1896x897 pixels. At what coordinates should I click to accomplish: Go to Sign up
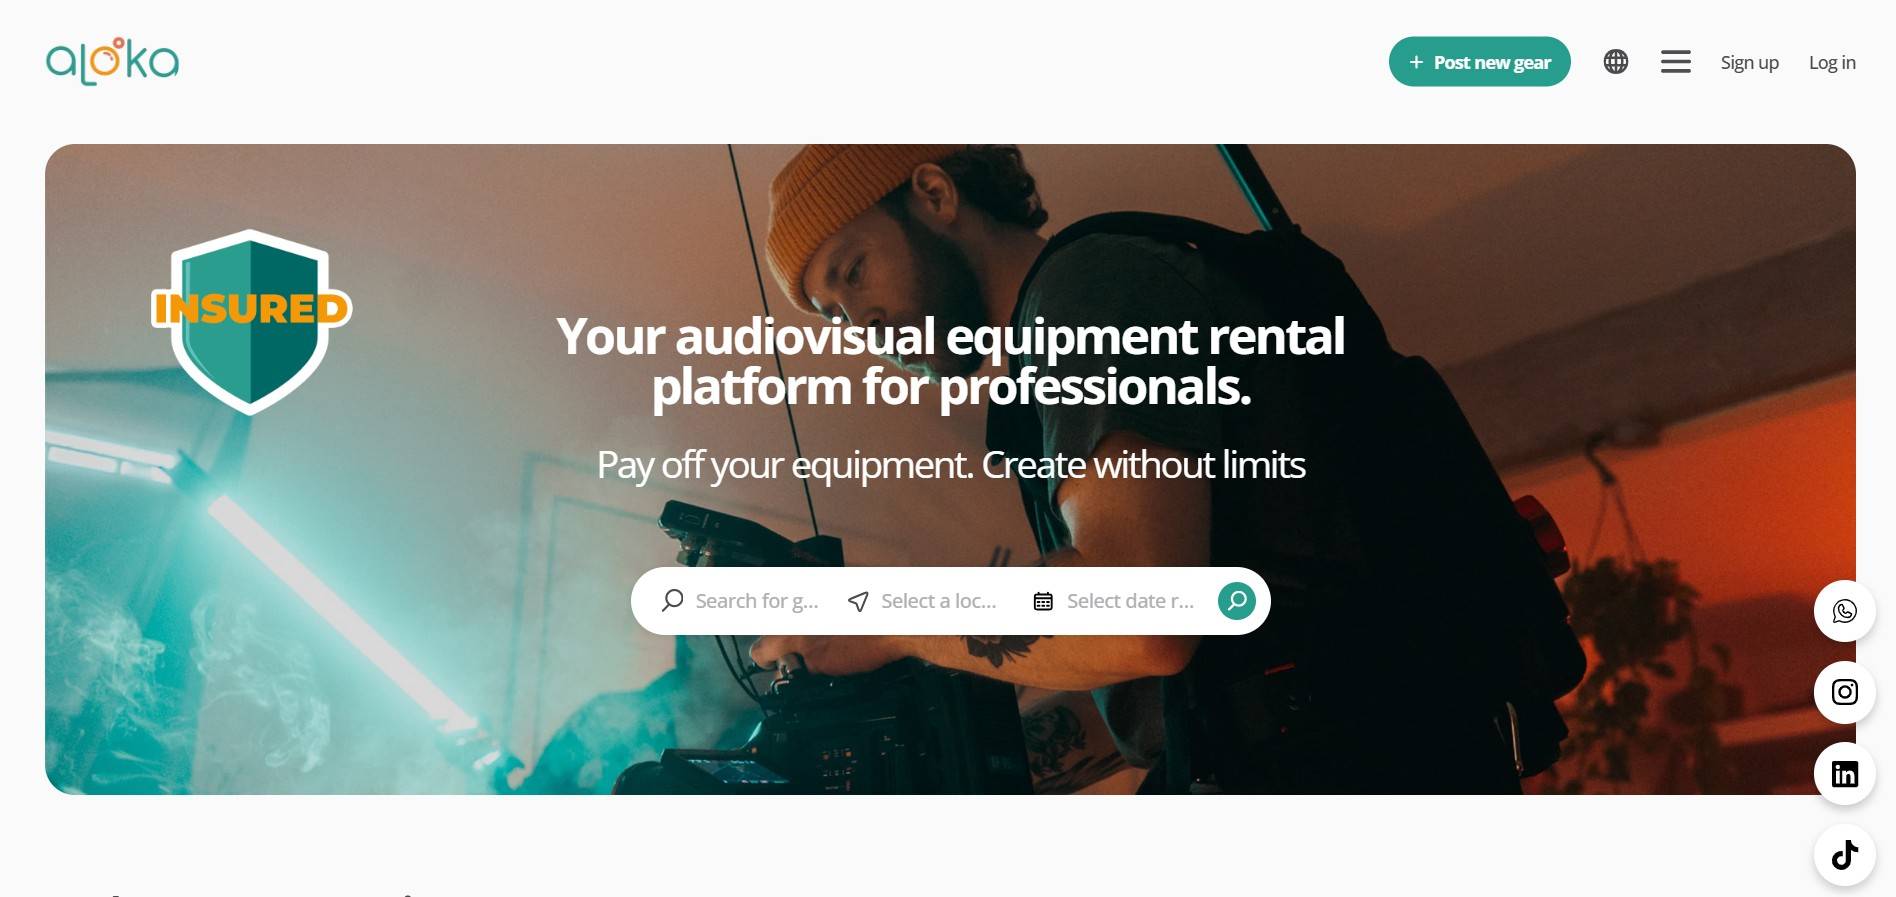pyautogui.click(x=1749, y=62)
